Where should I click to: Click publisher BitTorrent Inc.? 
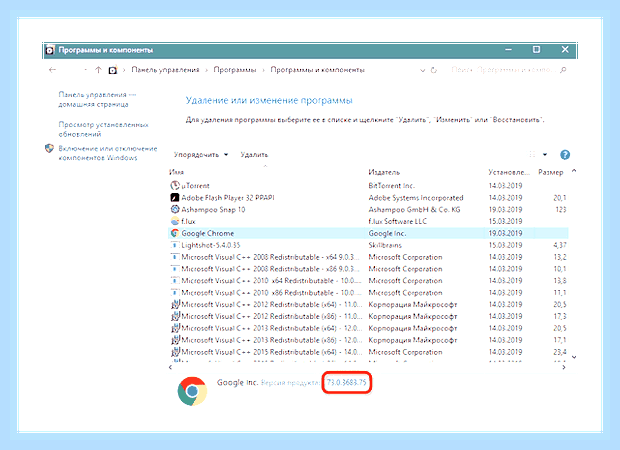pyautogui.click(x=391, y=185)
